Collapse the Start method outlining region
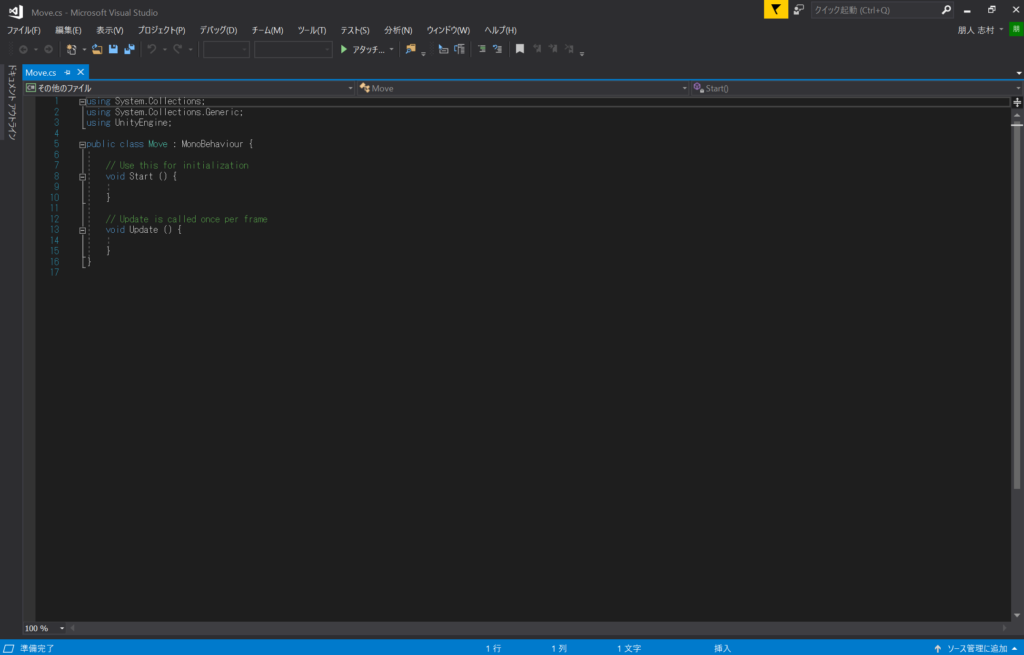 click(83, 176)
